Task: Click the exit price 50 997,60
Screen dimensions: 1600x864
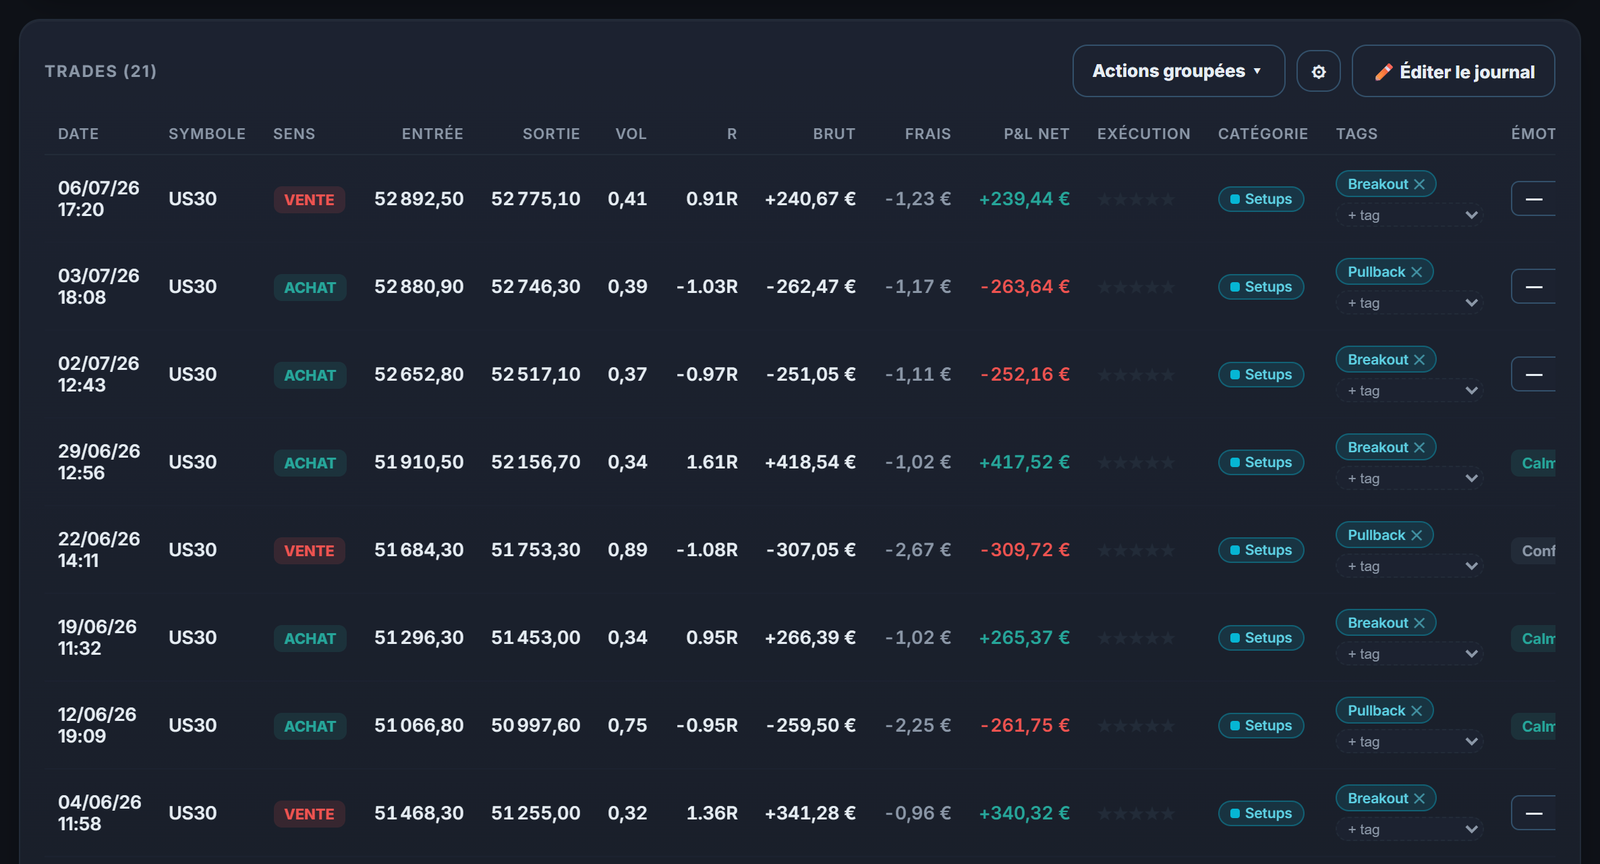Action: click(x=536, y=725)
